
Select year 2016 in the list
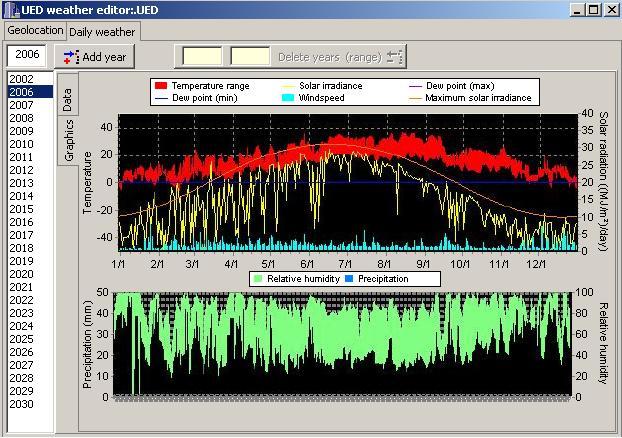(x=30, y=222)
